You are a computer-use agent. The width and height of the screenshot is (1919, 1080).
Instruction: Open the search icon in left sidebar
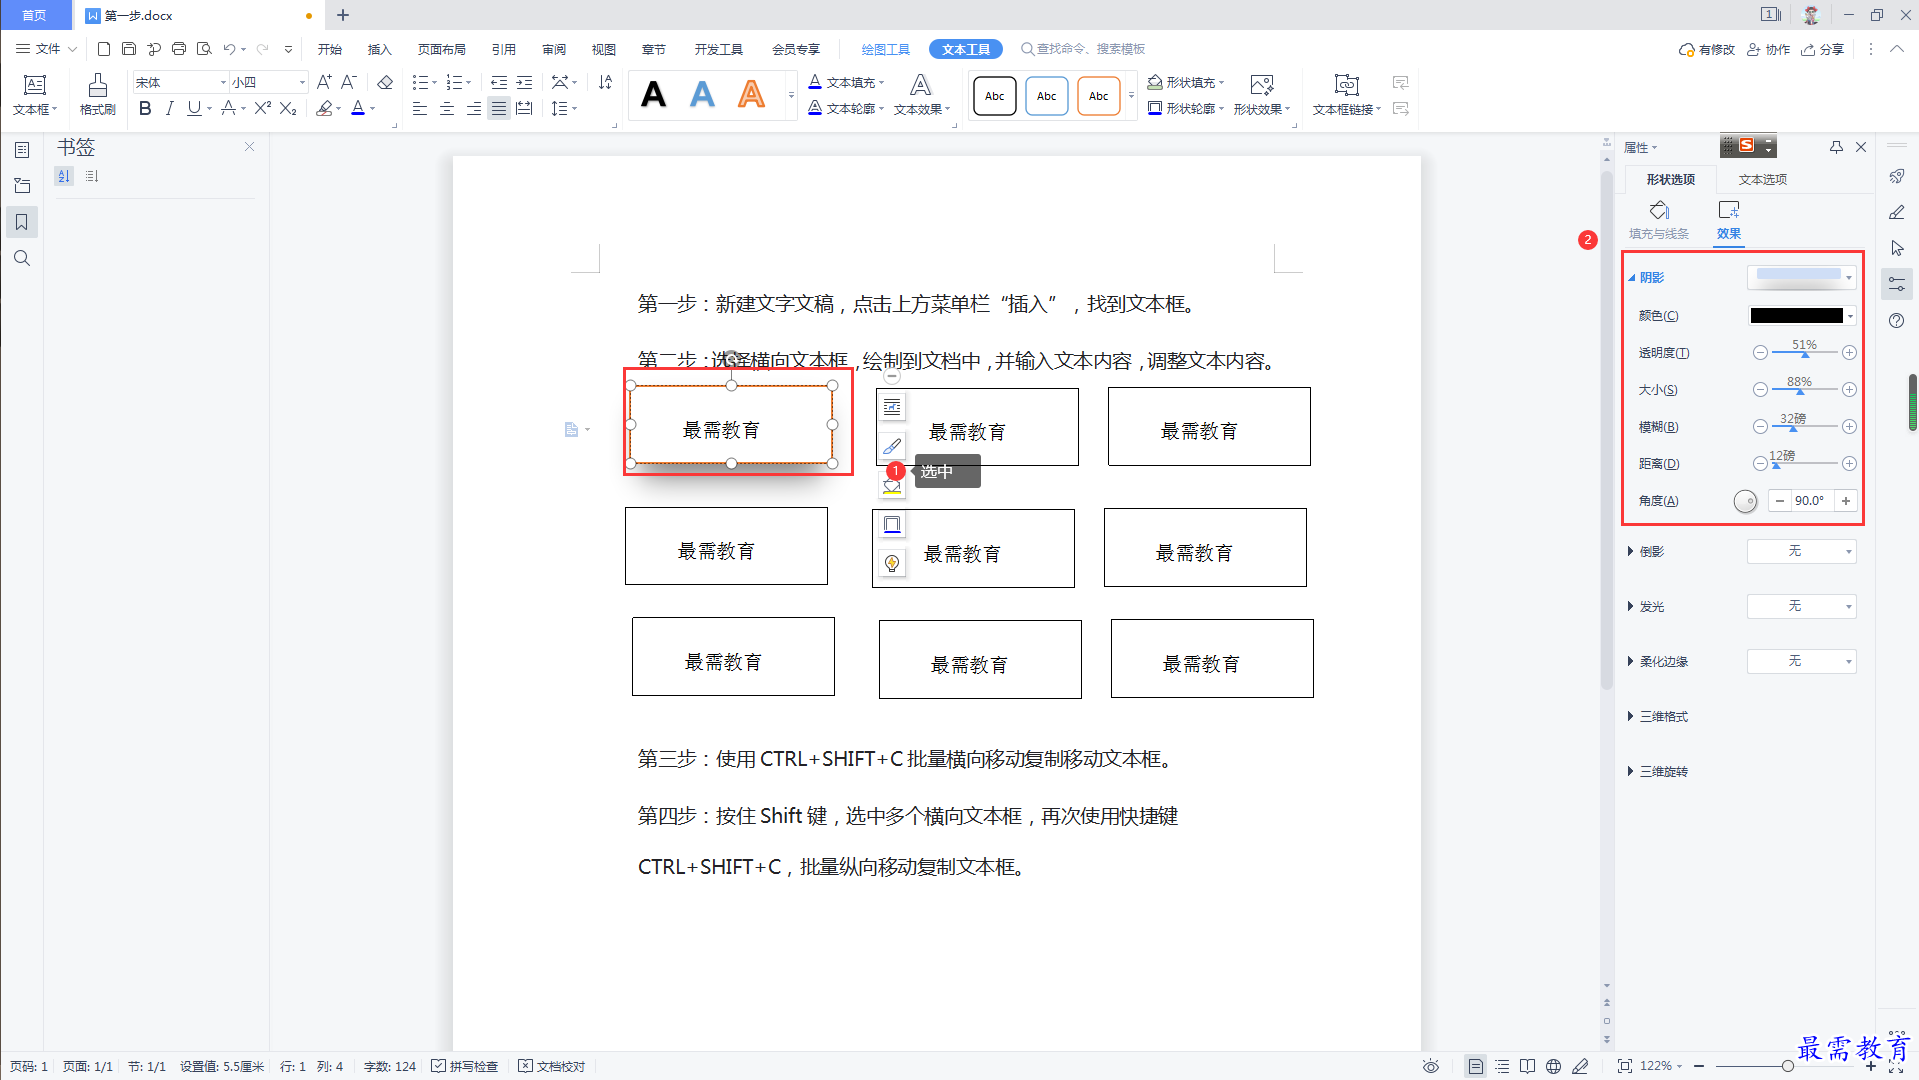point(21,258)
